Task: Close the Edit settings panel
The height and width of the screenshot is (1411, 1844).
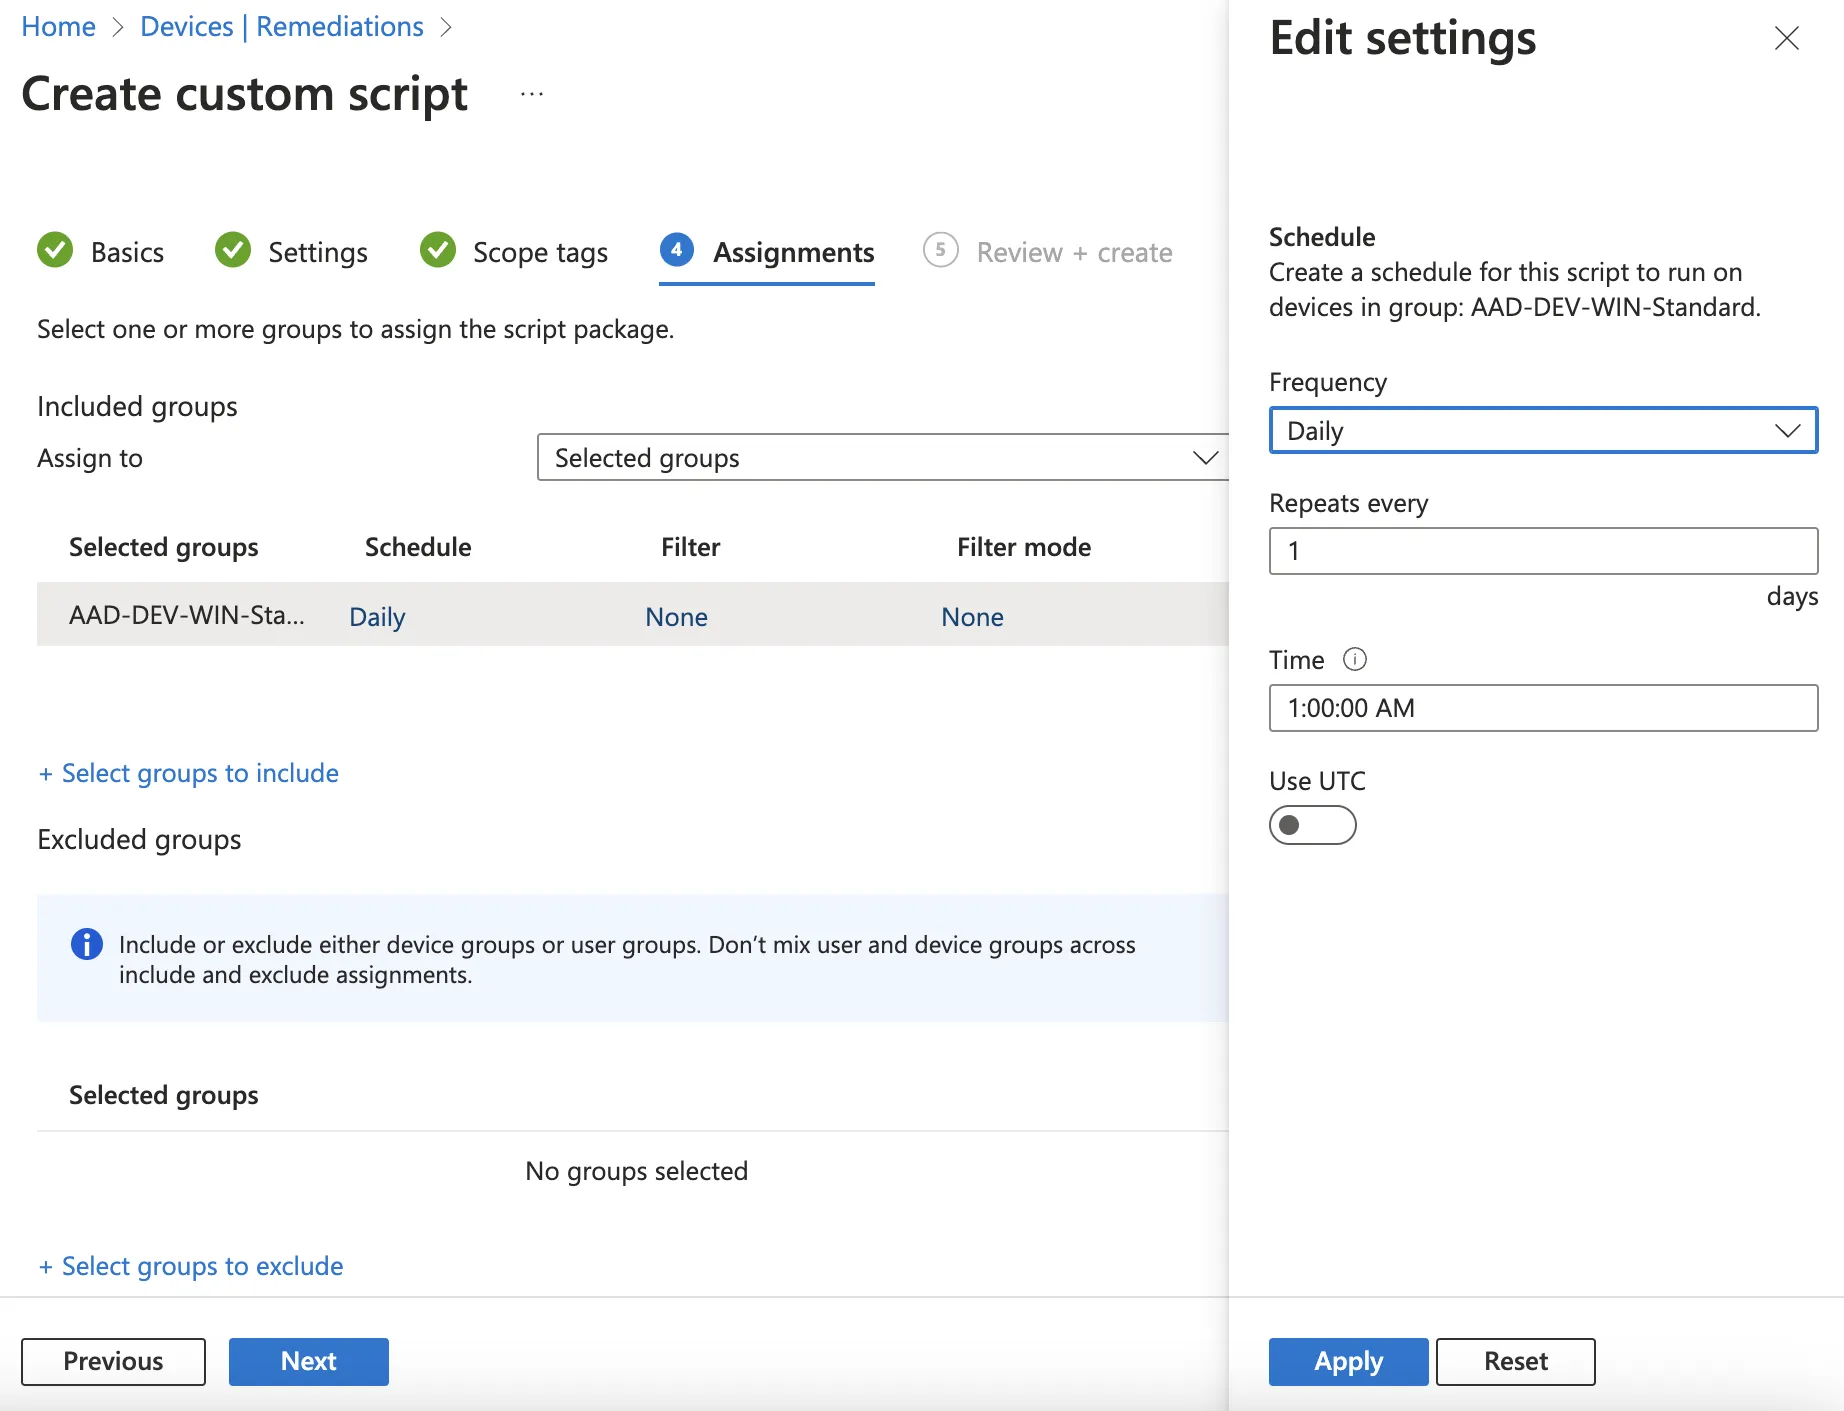Action: coord(1786,38)
